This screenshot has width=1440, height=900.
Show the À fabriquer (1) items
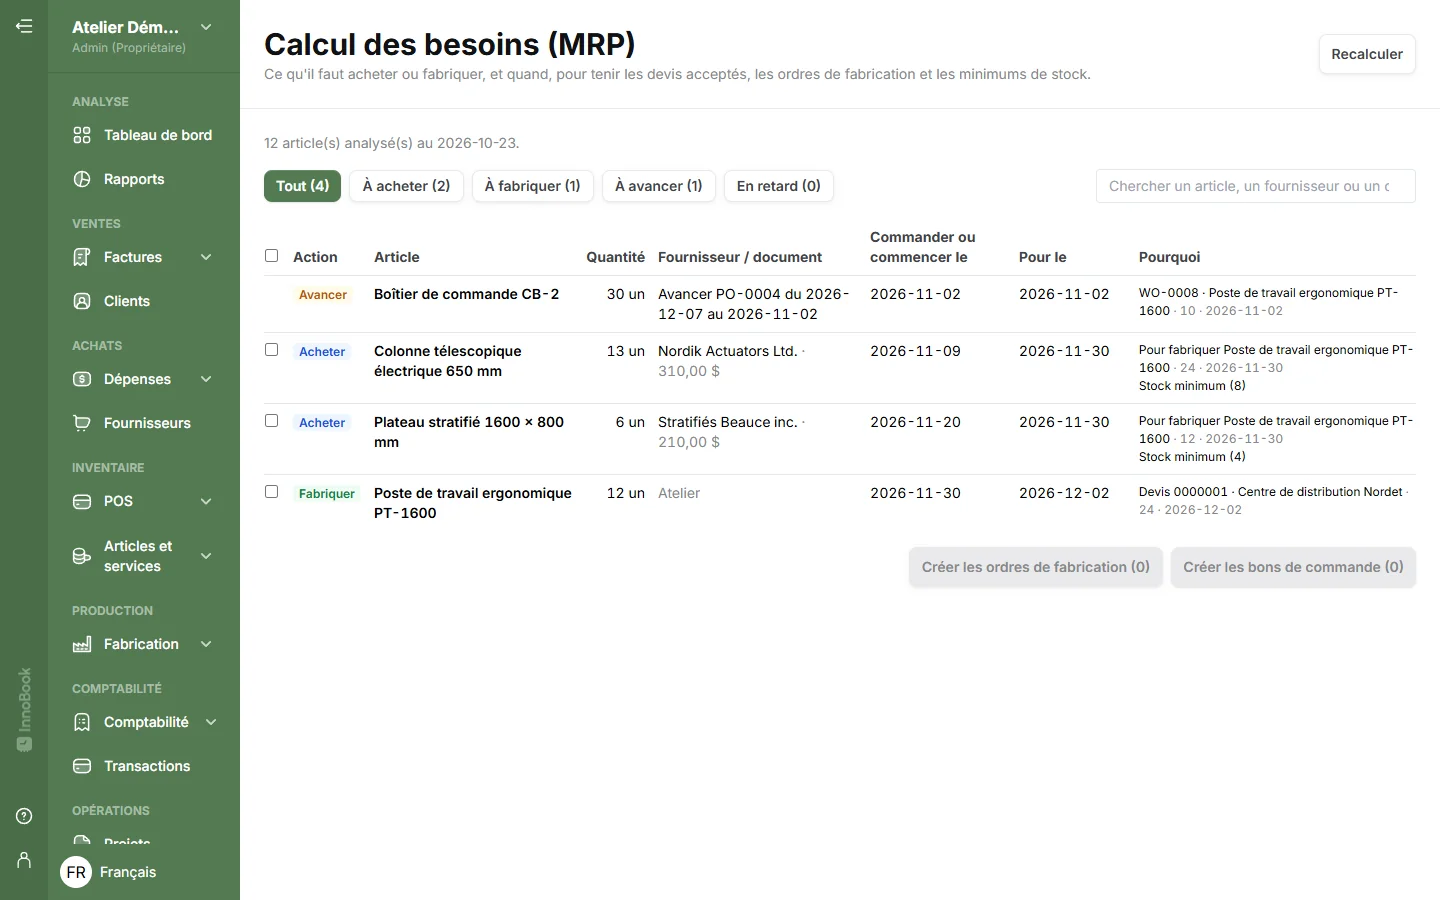pyautogui.click(x=532, y=186)
